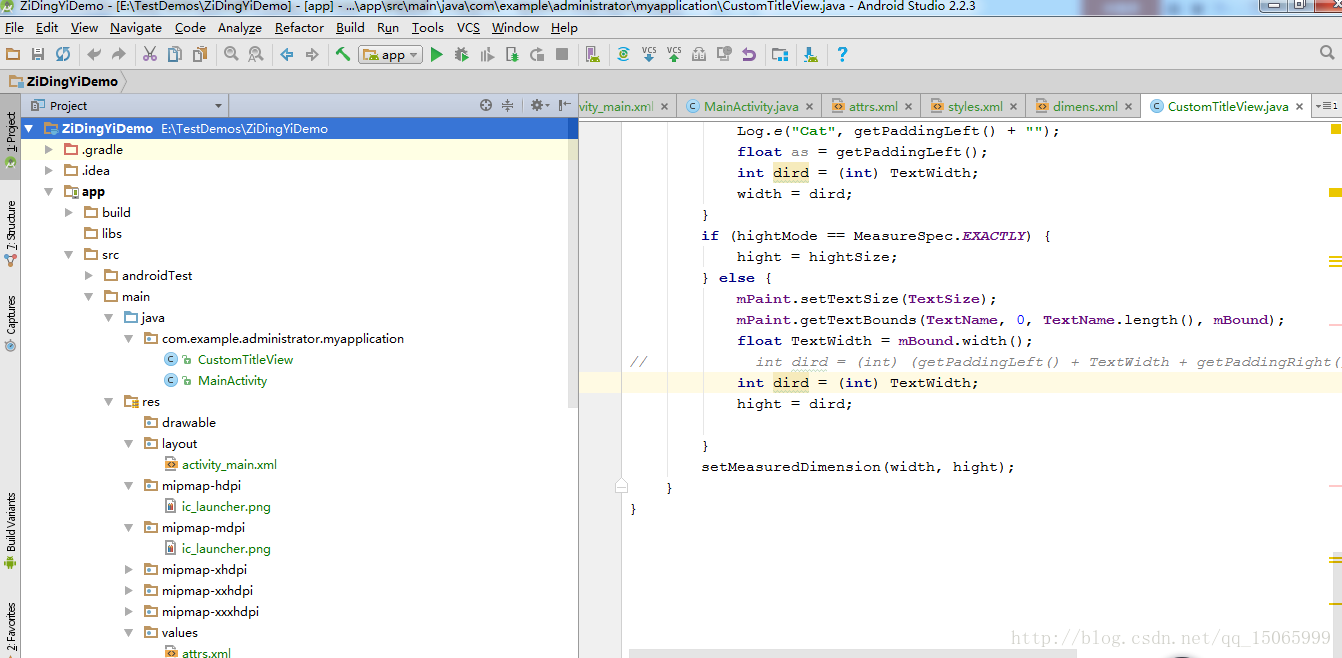Select activity_main.xml in project tree
Viewport: 1342px width, 658px height.
point(229,464)
